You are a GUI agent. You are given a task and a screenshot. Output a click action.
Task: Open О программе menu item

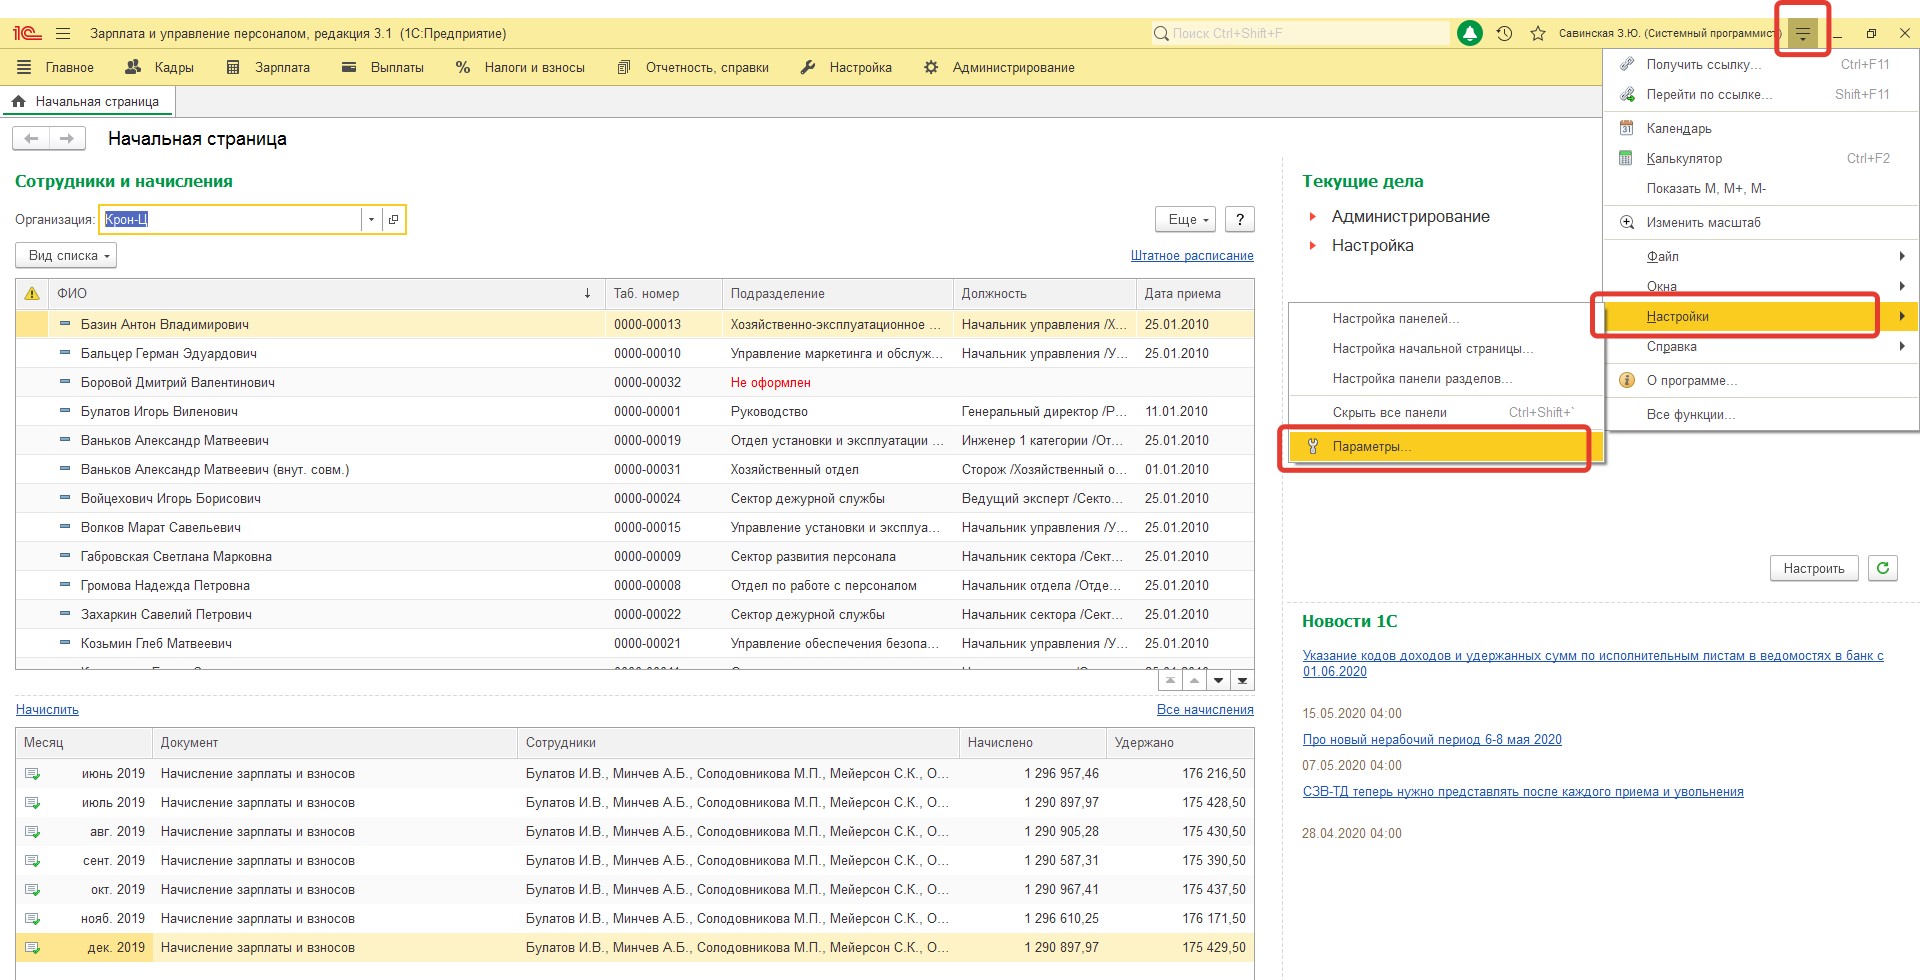point(1761,380)
